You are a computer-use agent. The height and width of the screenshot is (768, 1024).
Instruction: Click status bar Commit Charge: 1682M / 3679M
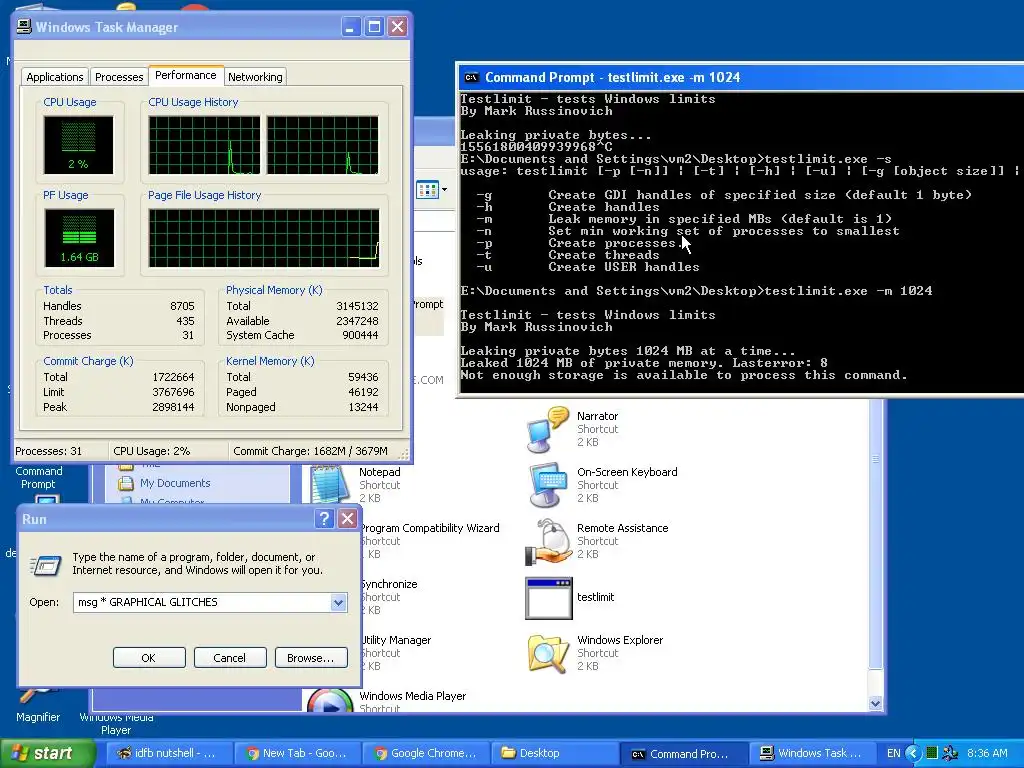coord(310,451)
